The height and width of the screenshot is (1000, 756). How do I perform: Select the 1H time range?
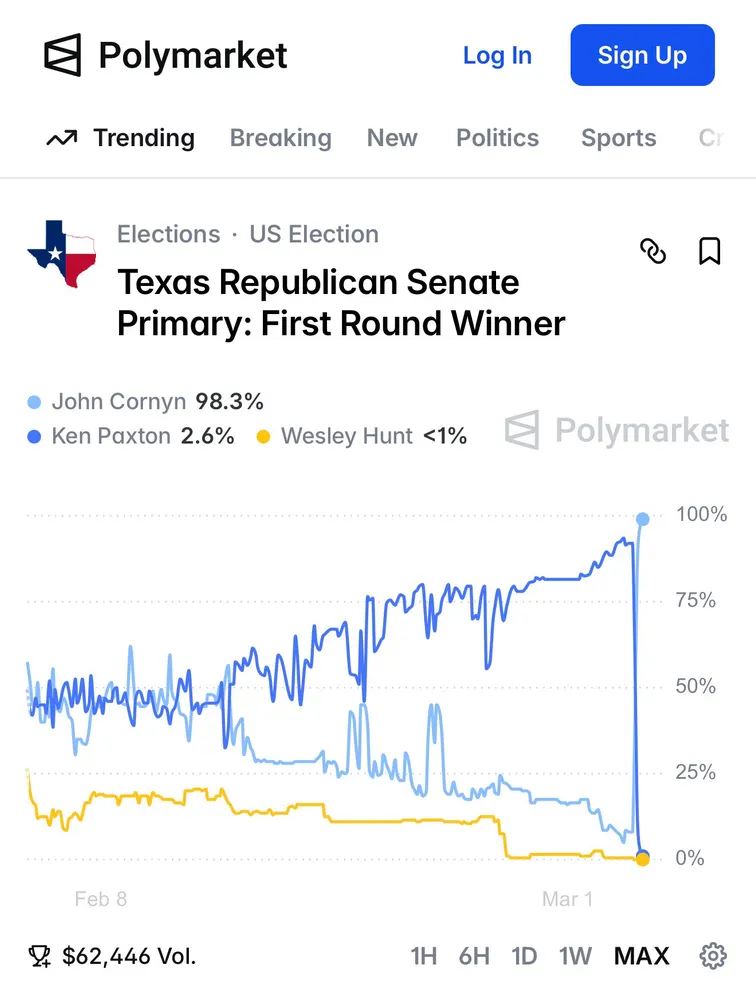click(424, 956)
